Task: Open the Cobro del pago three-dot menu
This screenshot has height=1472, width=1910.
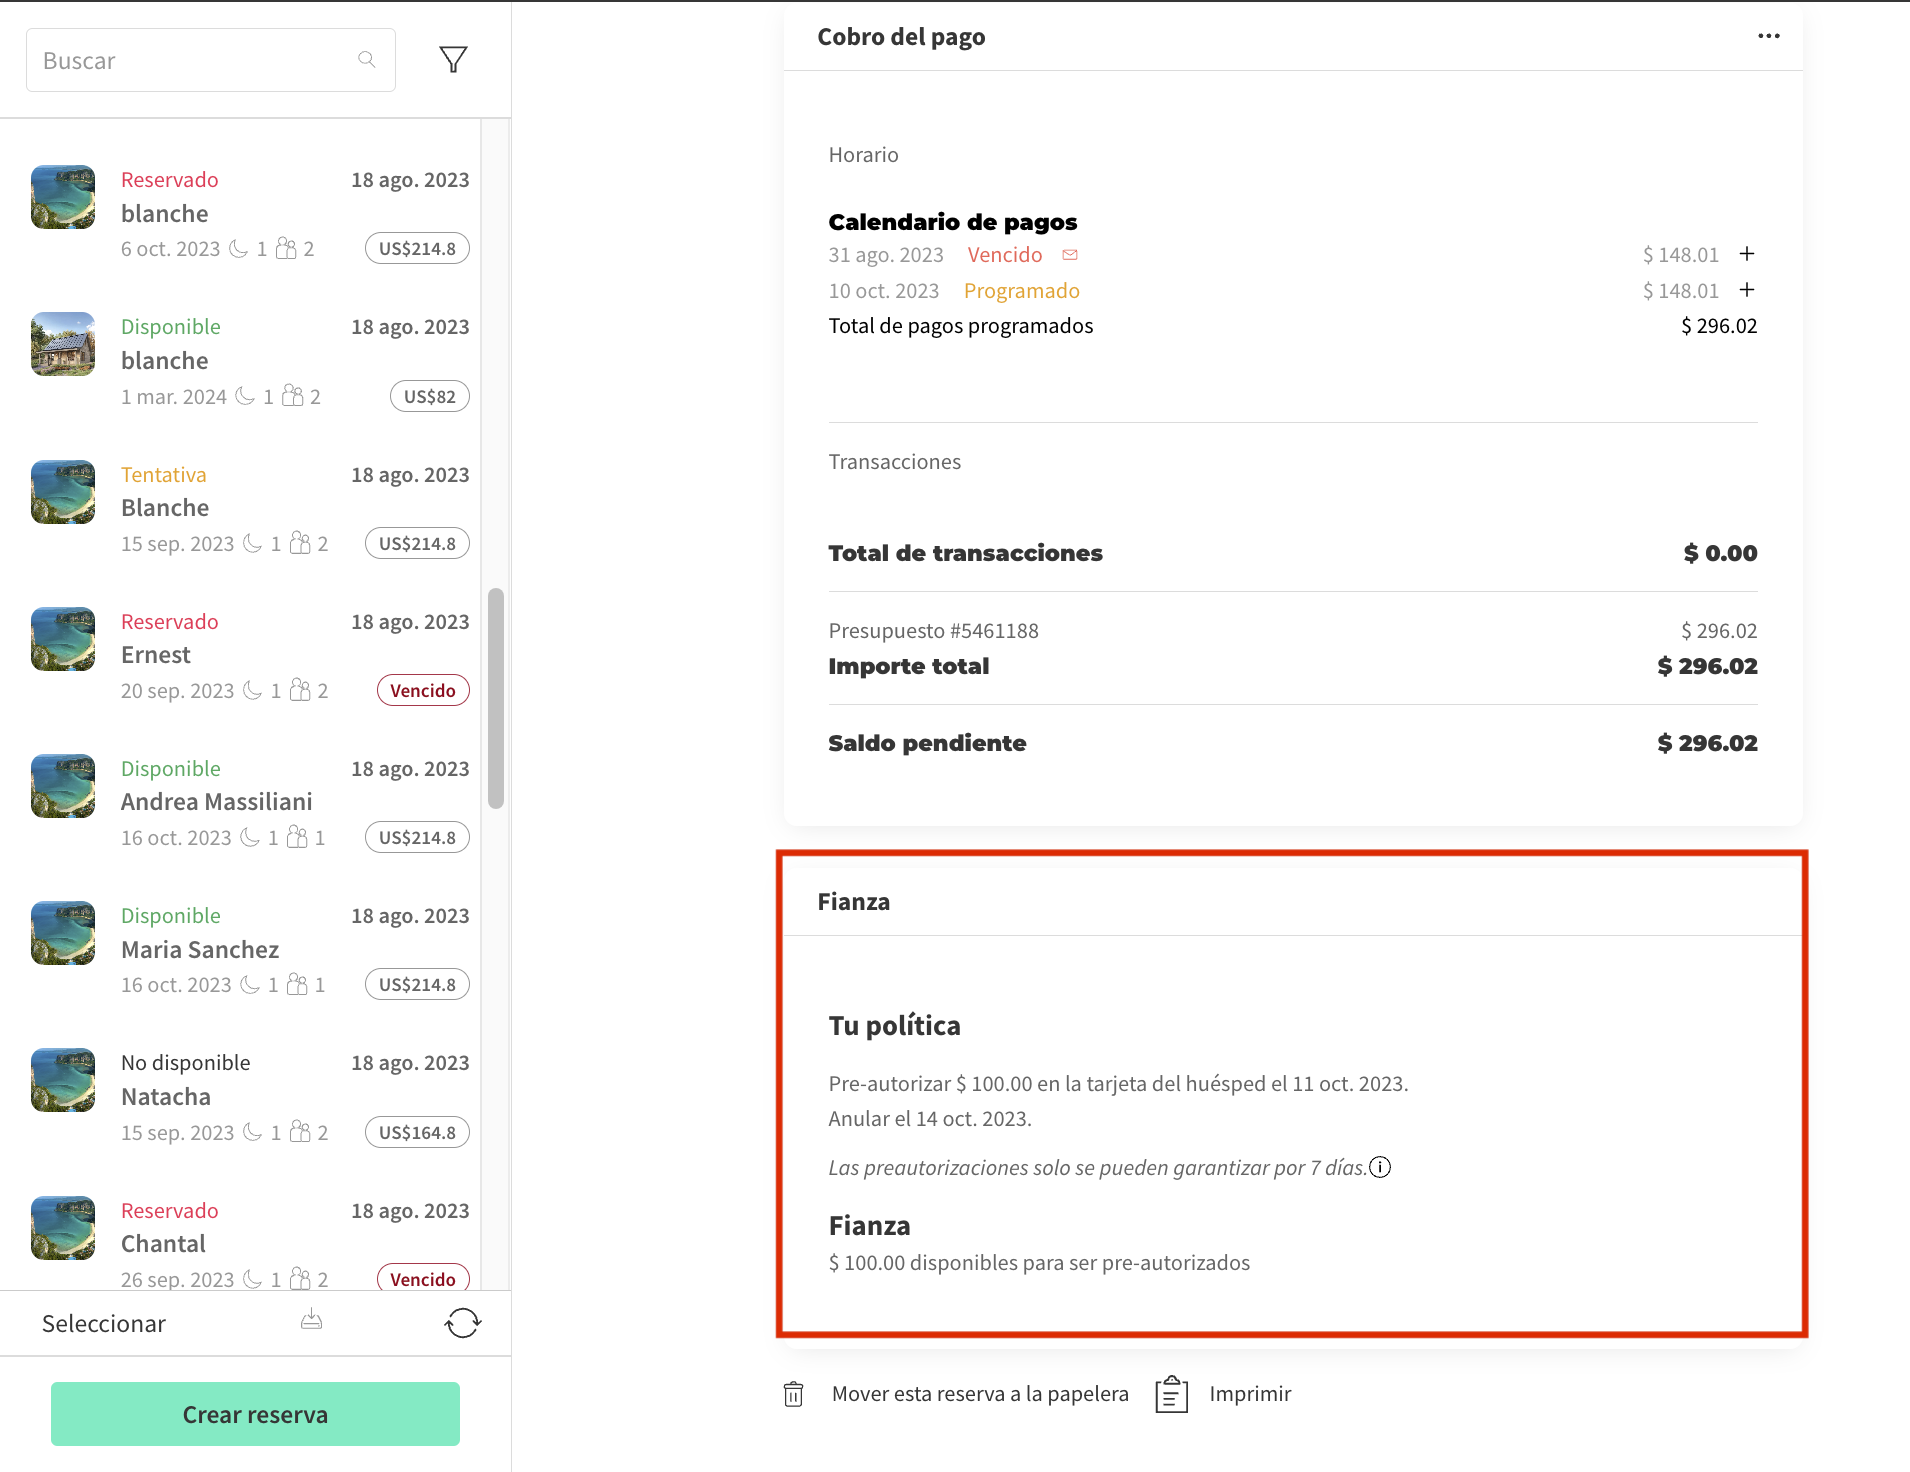Action: click(1768, 36)
